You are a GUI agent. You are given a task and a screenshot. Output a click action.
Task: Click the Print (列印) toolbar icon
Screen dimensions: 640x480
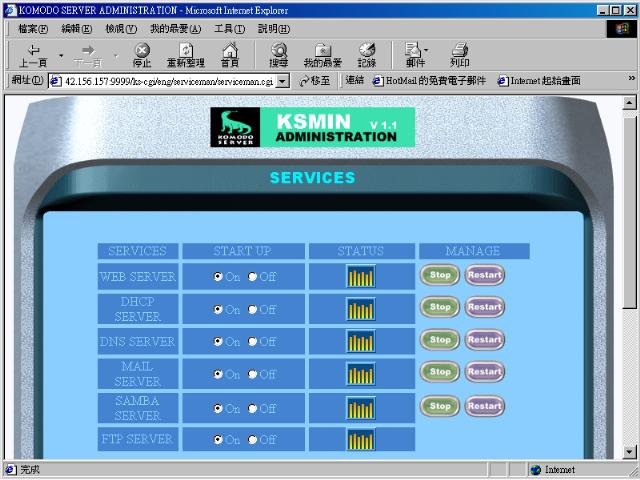pyautogui.click(x=459, y=54)
